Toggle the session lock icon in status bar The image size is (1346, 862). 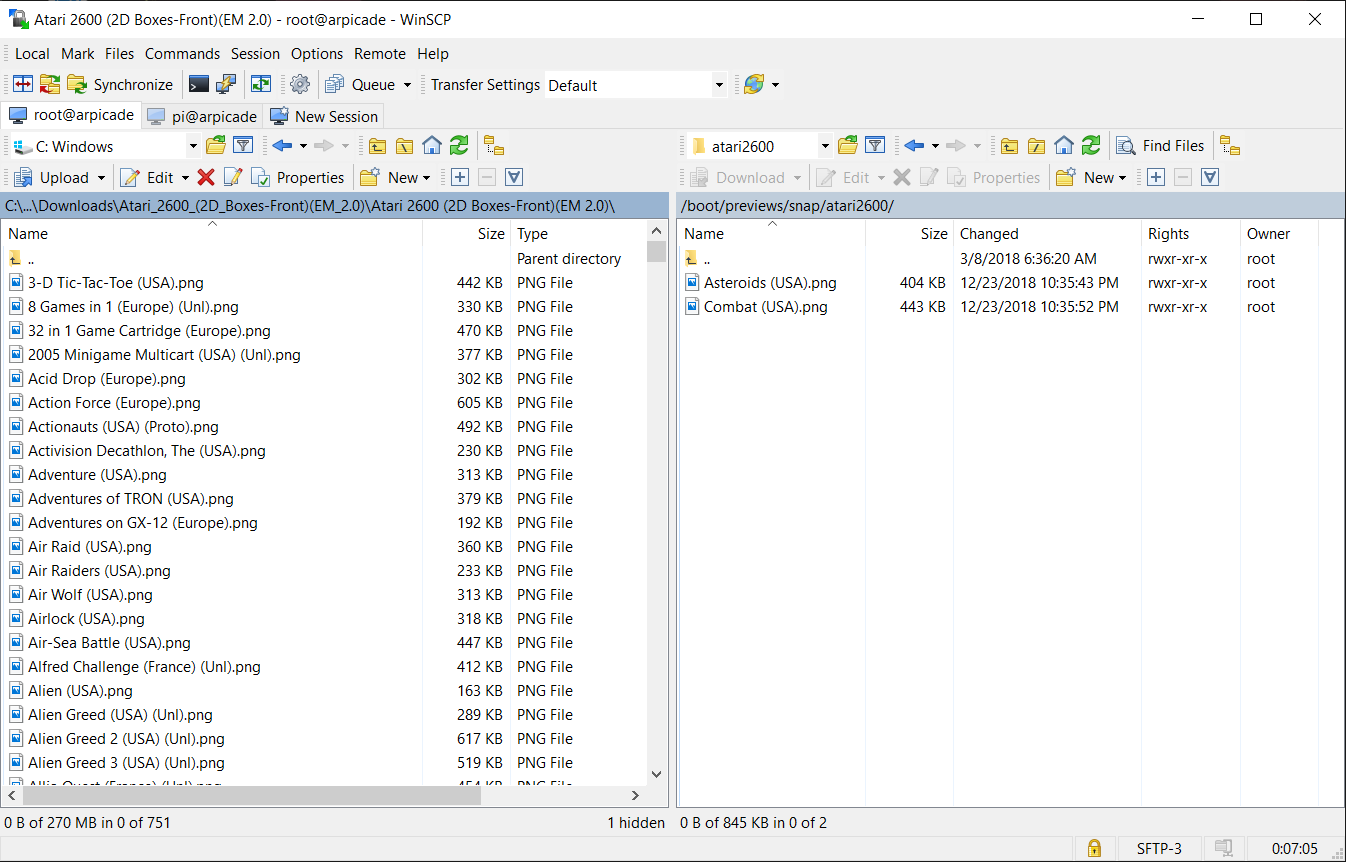(1094, 849)
